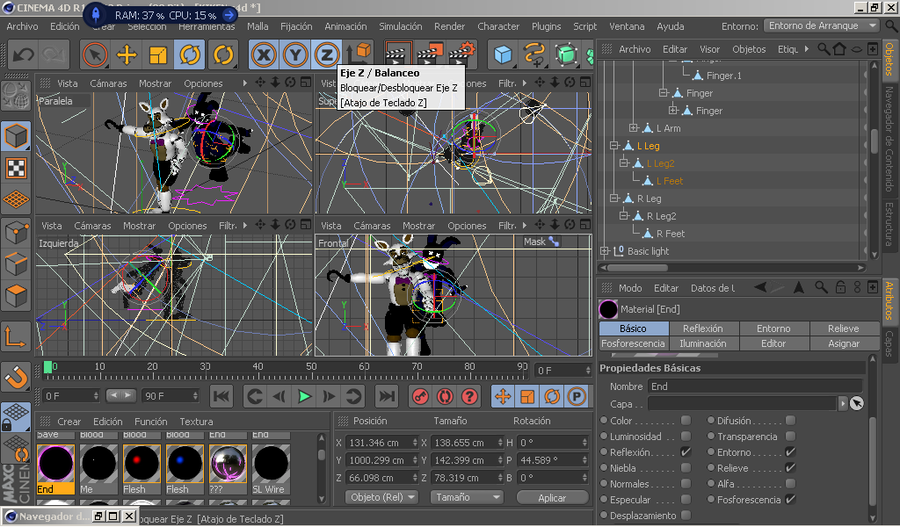This screenshot has height=527, width=900.
Task: Switch to the Reflexión material tab
Action: click(703, 328)
